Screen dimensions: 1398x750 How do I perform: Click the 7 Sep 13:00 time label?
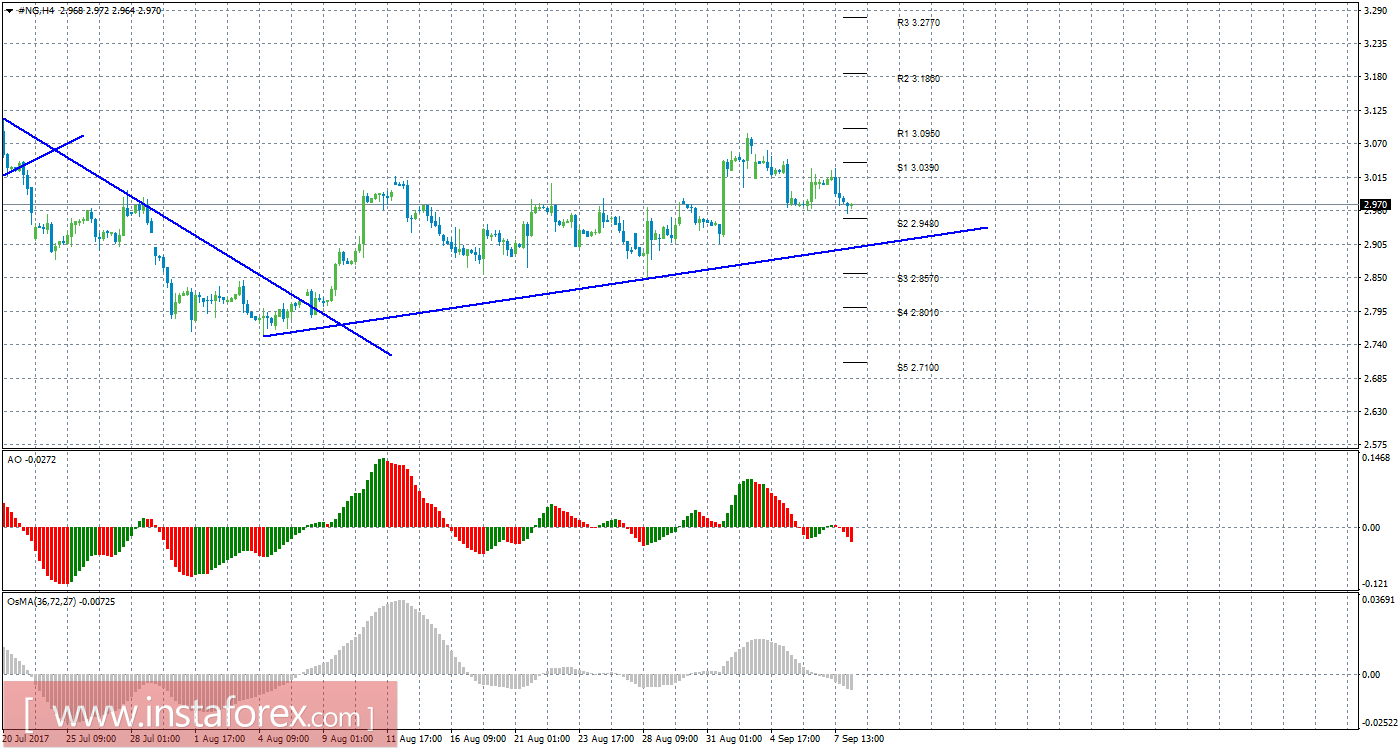tap(859, 739)
